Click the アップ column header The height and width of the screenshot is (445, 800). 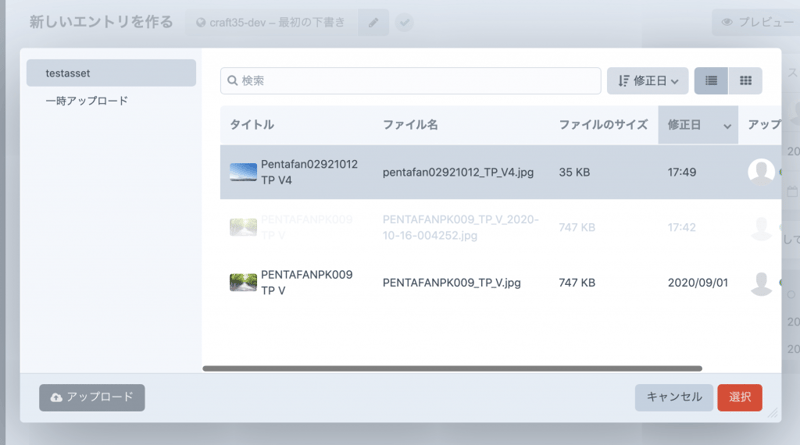764,125
